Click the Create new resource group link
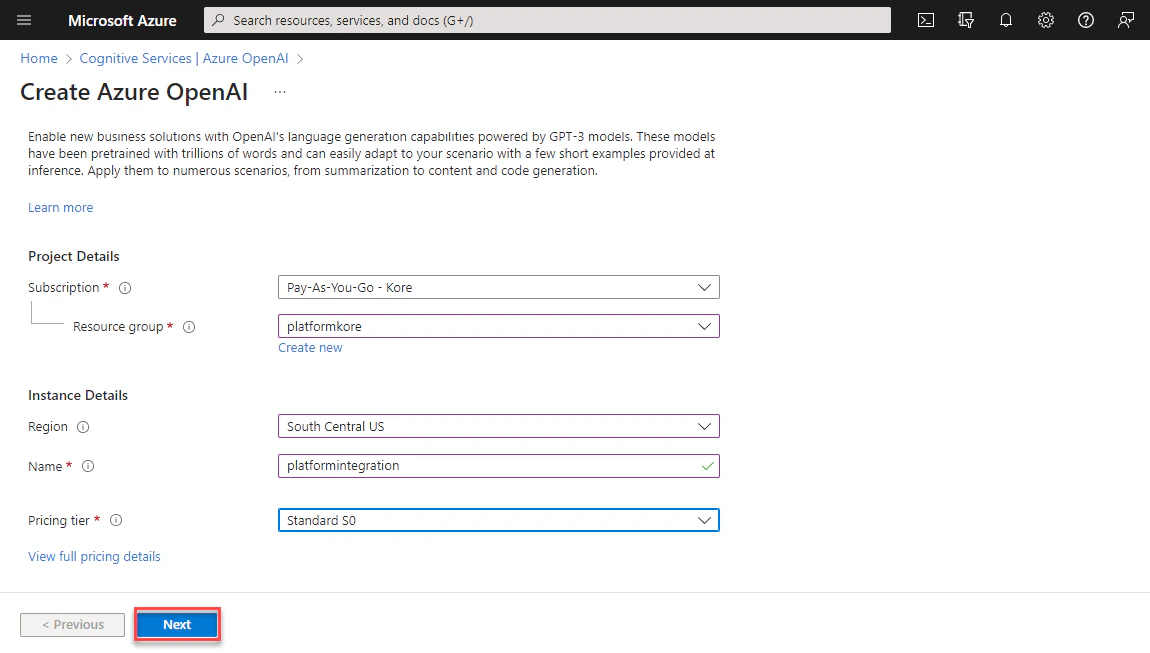The width and height of the screenshot is (1150, 653). pos(310,347)
